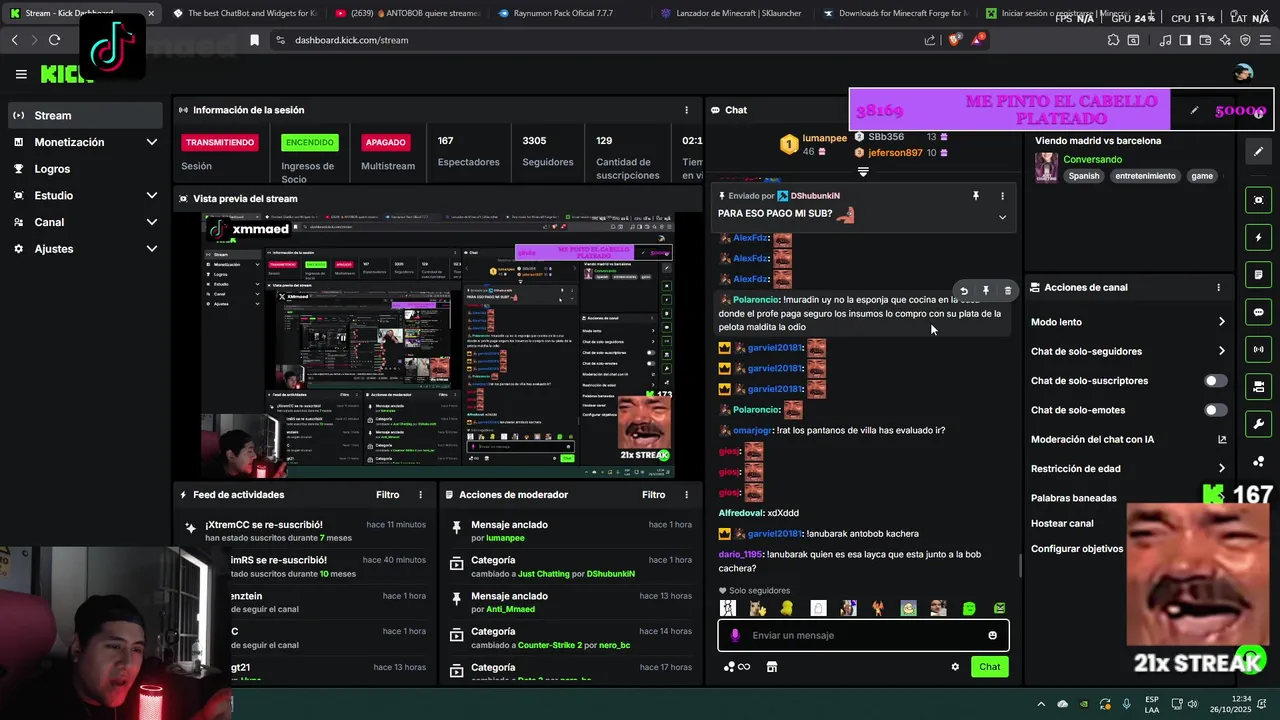The image size is (1280, 720).
Task: Click the chat panel scrollbar
Action: point(1020,566)
